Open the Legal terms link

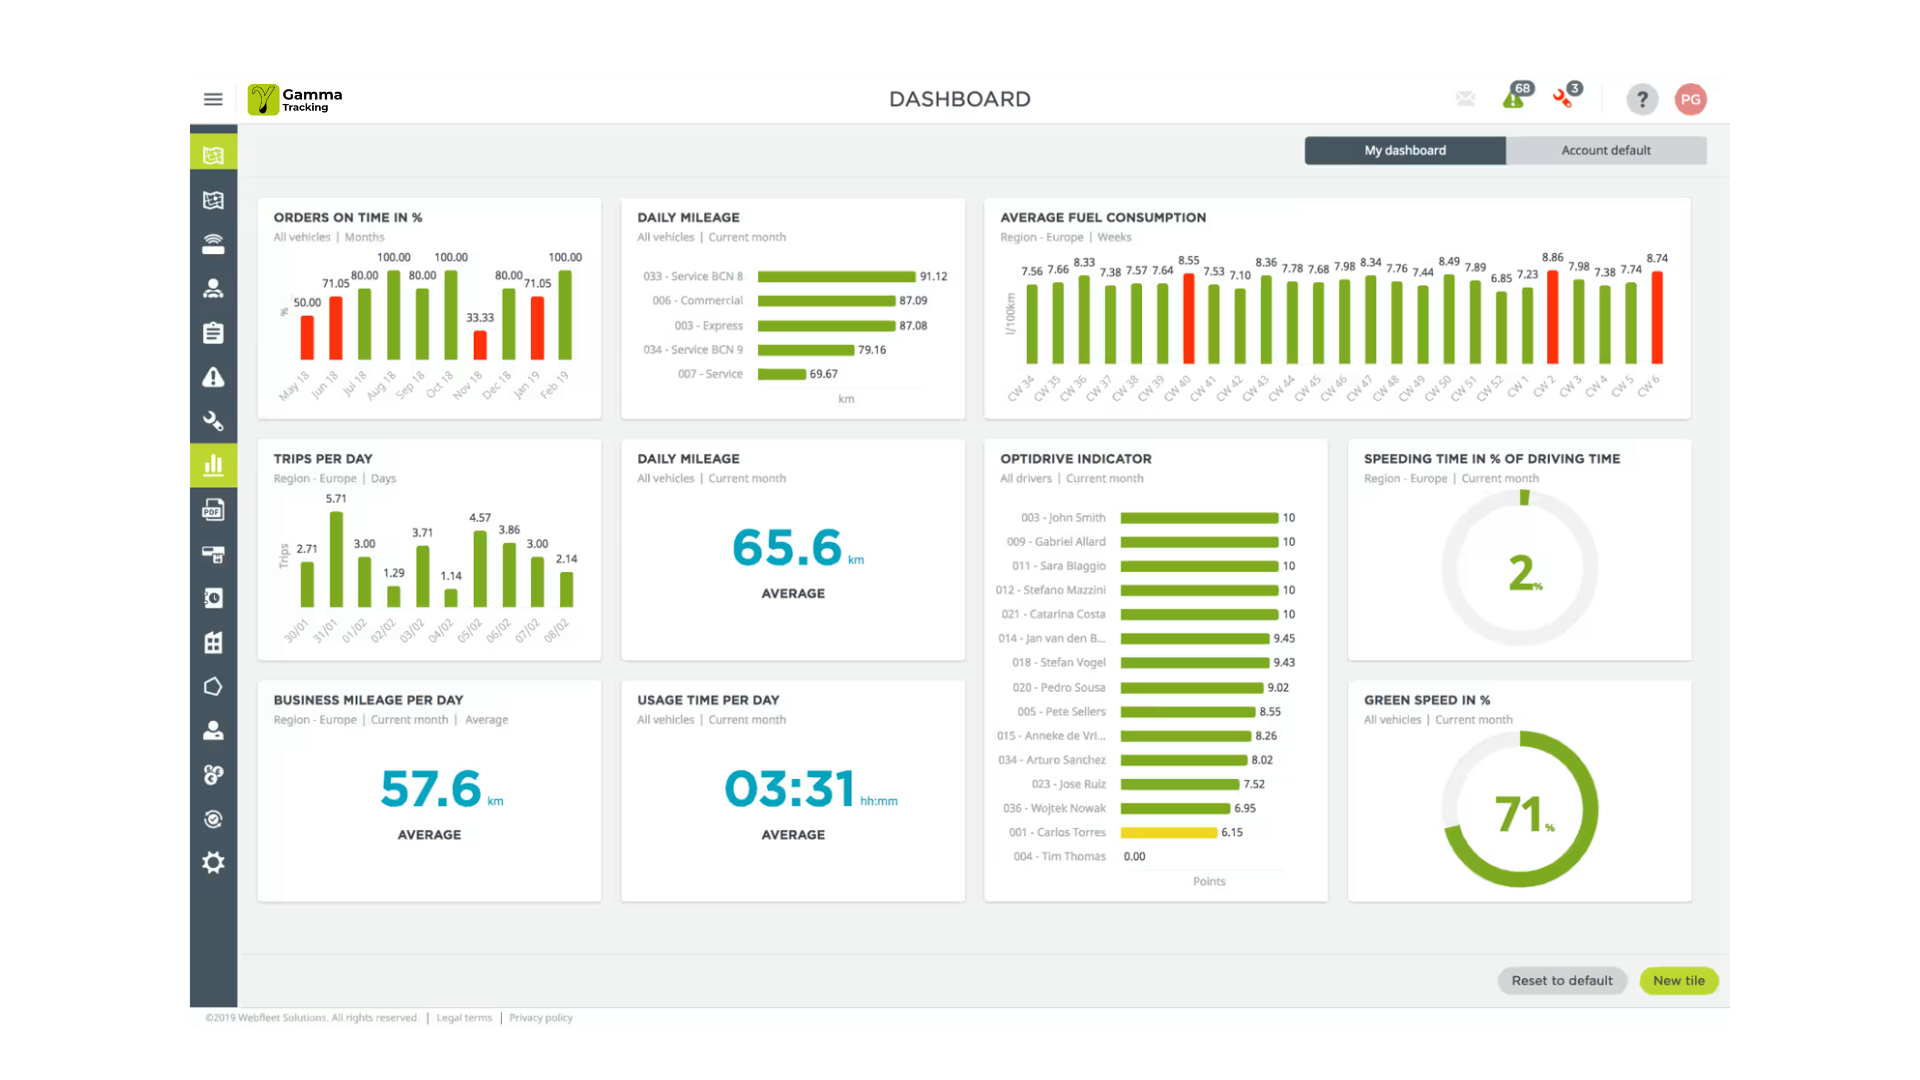point(464,1018)
